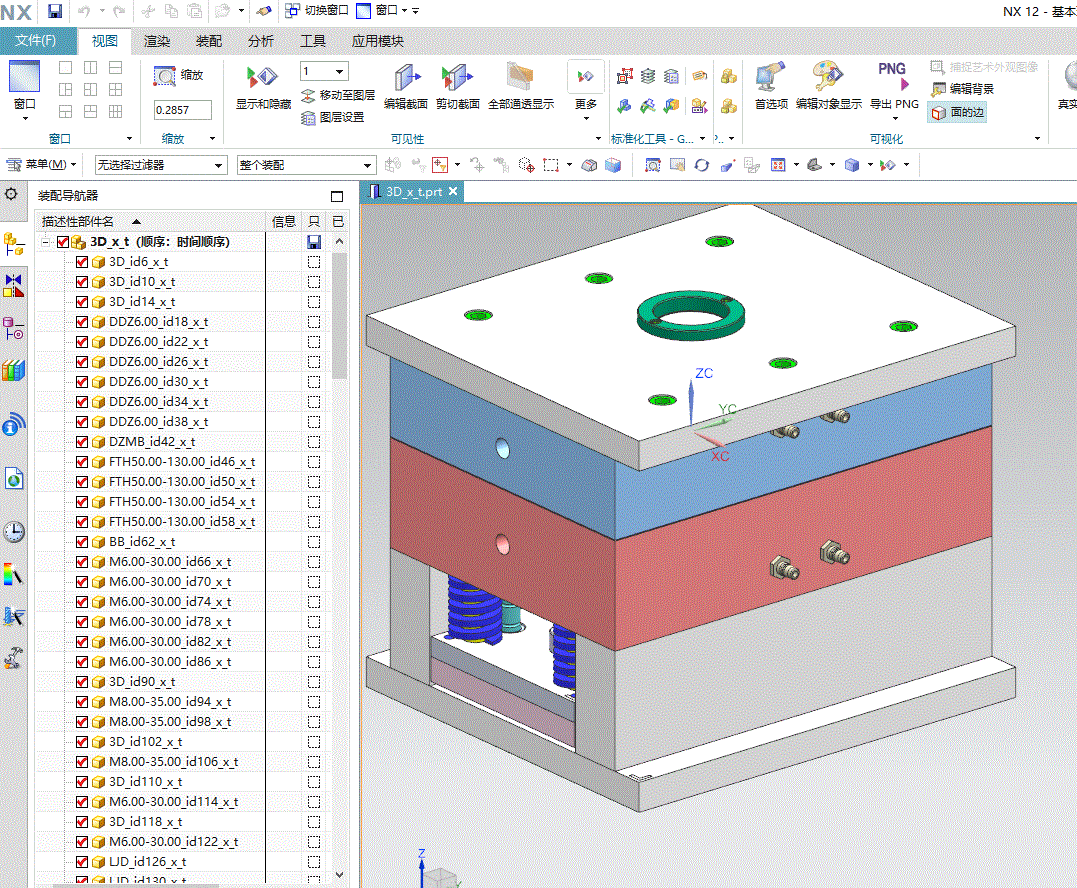This screenshot has height=888, width=1077.
Task: Open the Preferences tool
Action: click(x=771, y=86)
